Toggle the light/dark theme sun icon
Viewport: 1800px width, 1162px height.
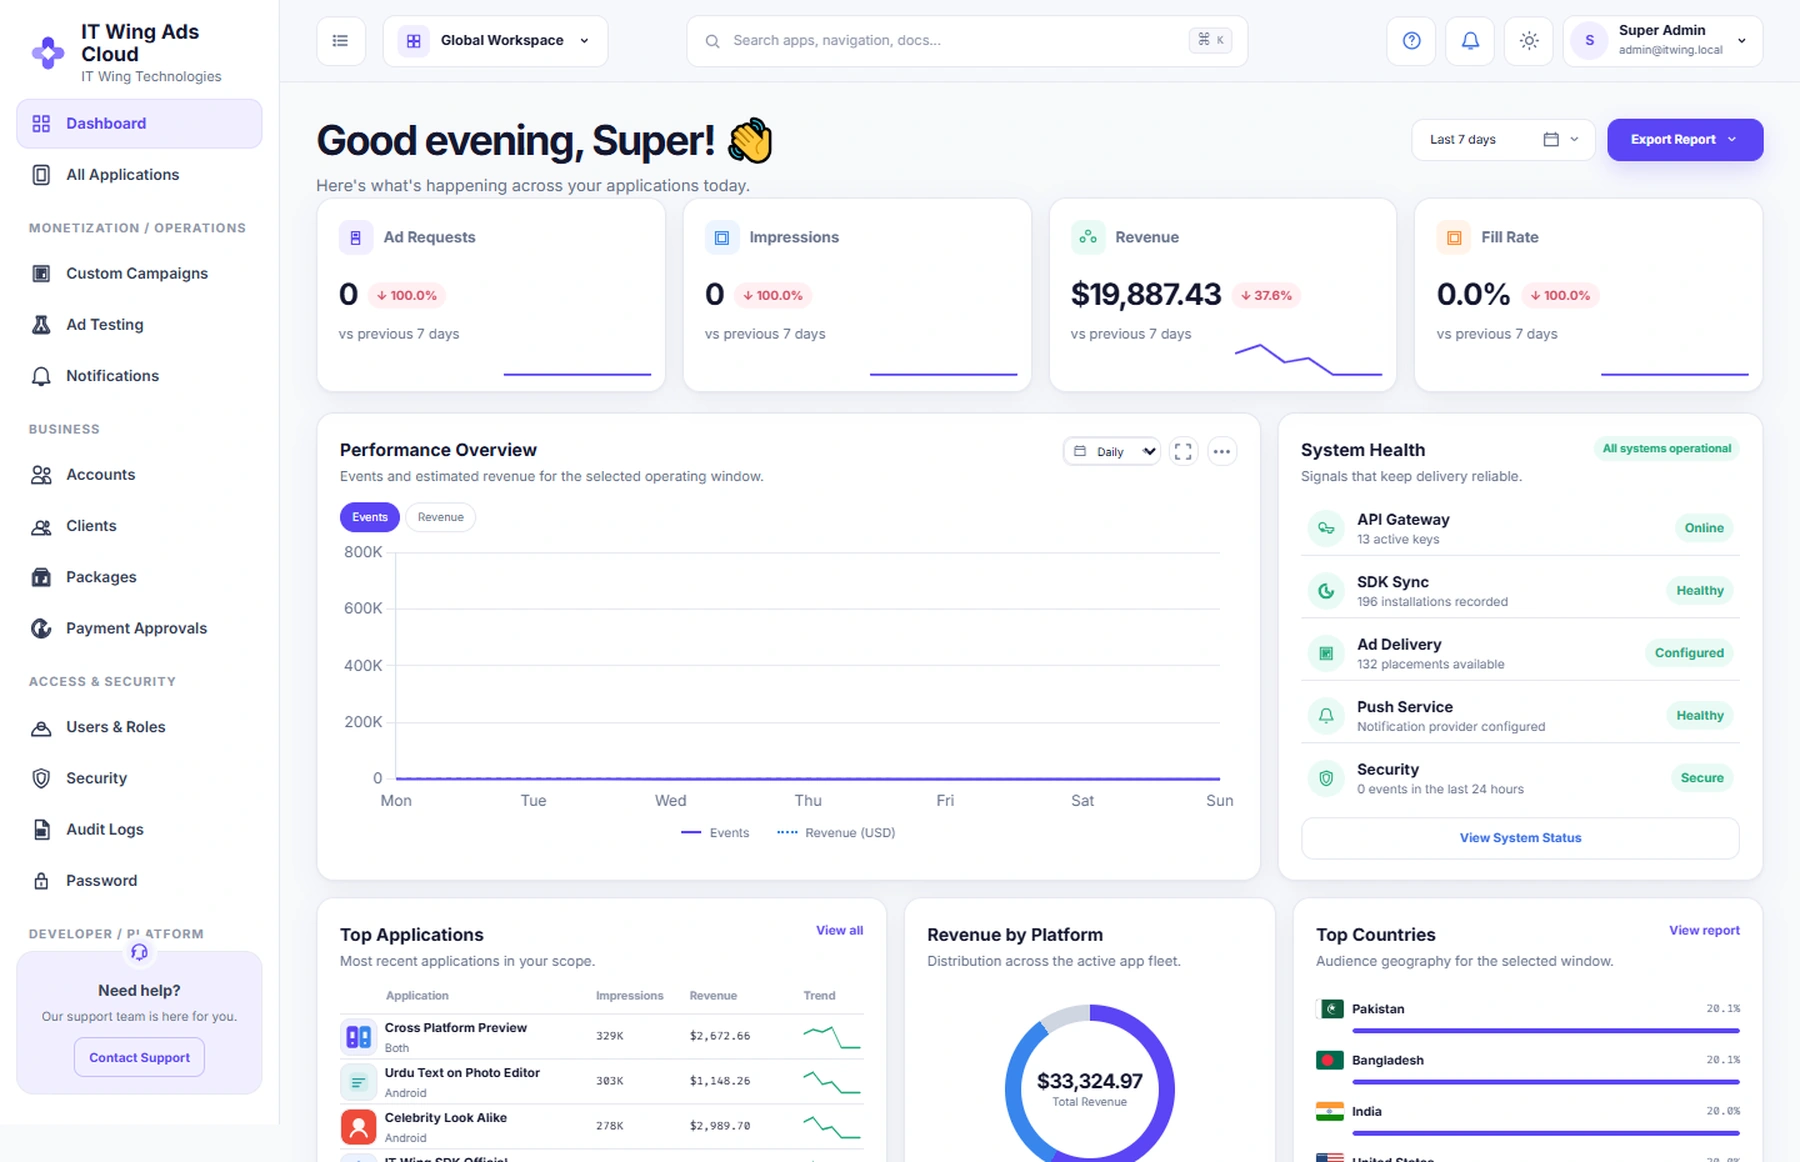(x=1529, y=41)
